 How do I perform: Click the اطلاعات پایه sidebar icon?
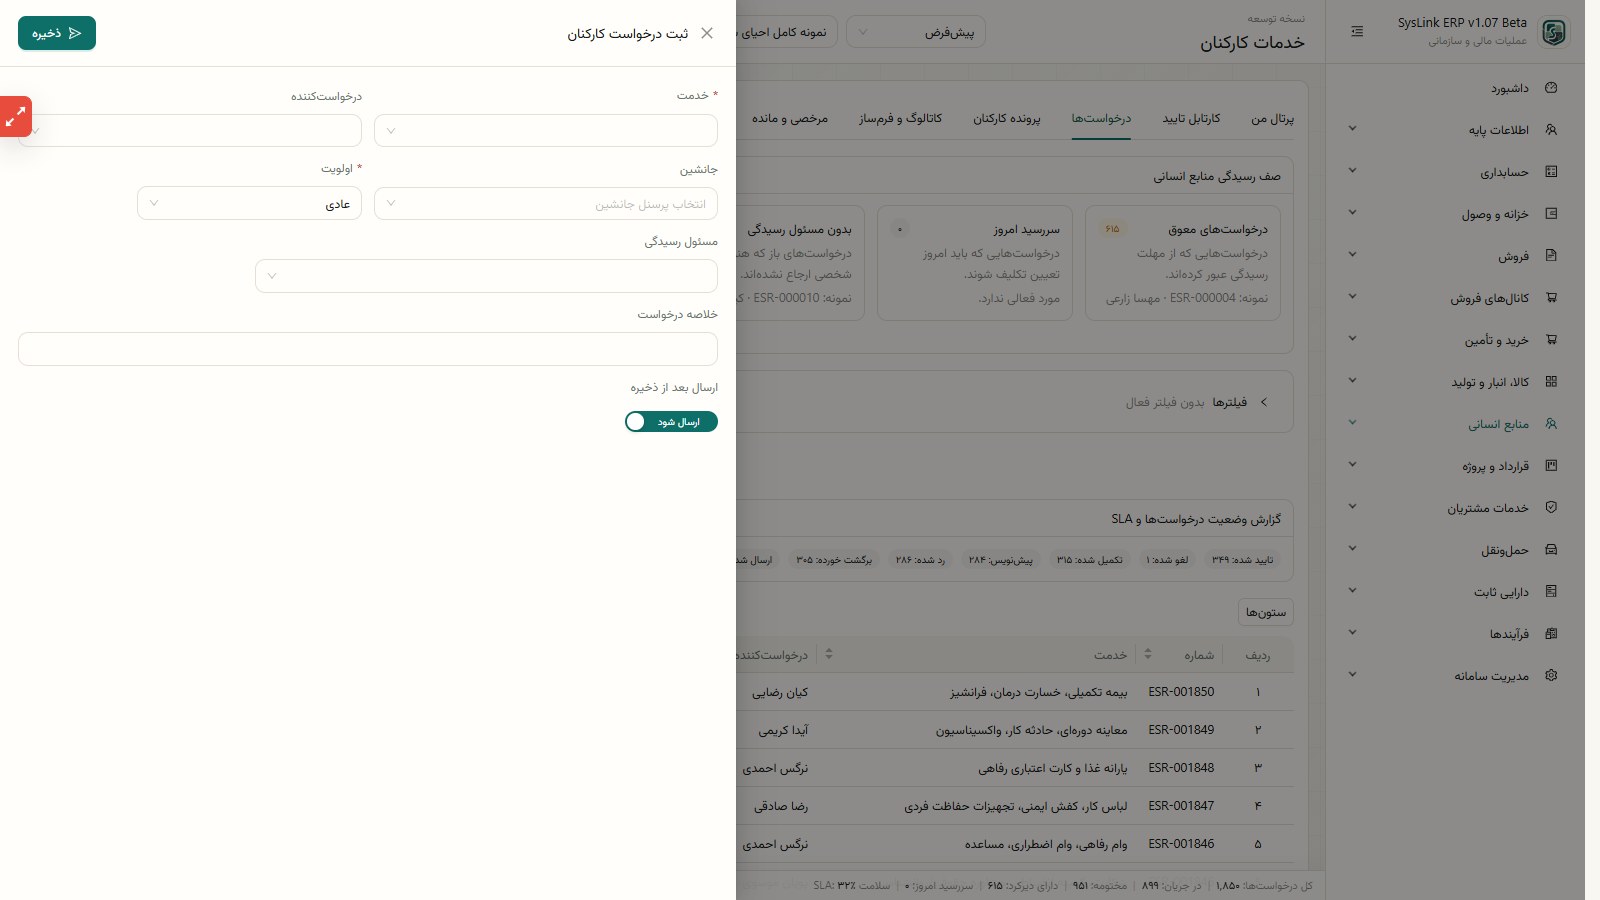click(1551, 130)
